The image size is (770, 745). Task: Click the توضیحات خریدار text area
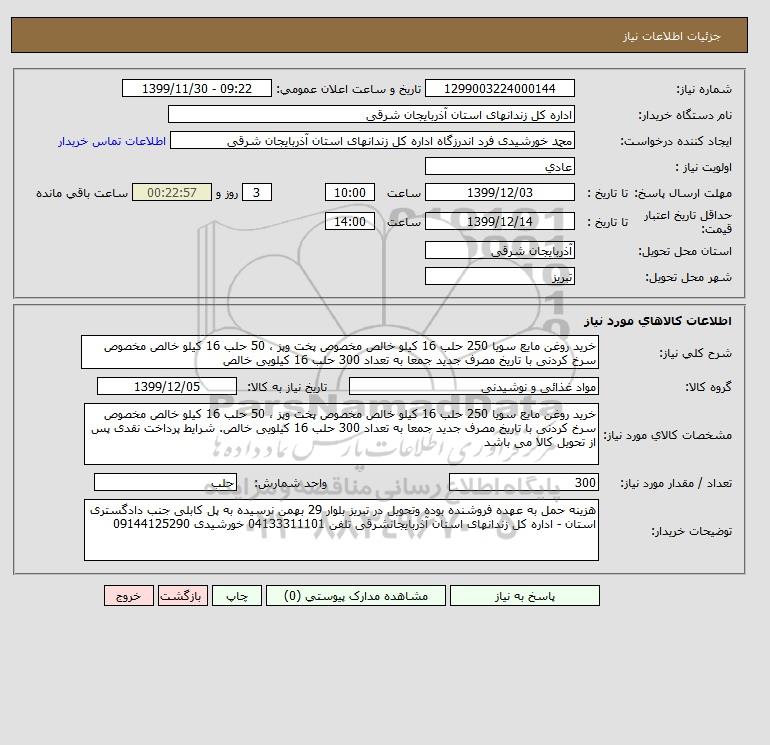341,530
